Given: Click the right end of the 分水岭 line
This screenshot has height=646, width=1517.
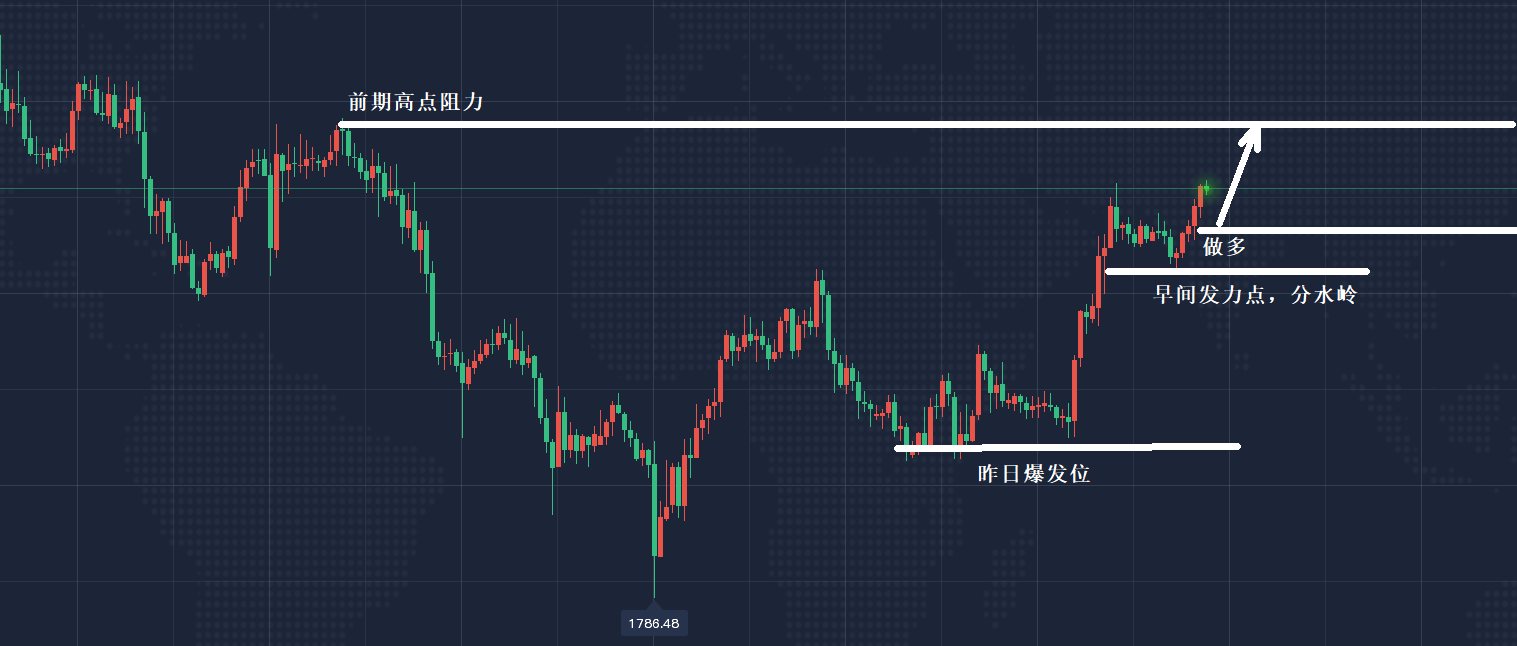Looking at the screenshot, I should point(1365,271).
